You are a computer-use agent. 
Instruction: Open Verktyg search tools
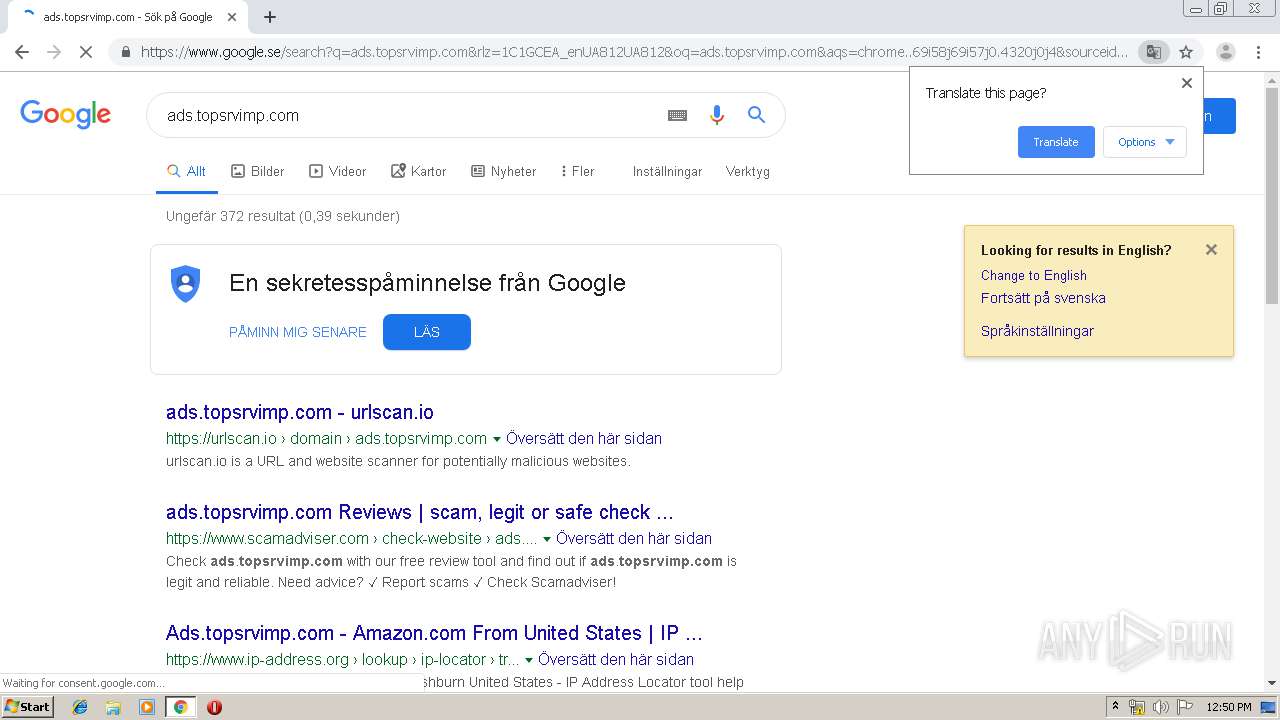pyautogui.click(x=748, y=171)
